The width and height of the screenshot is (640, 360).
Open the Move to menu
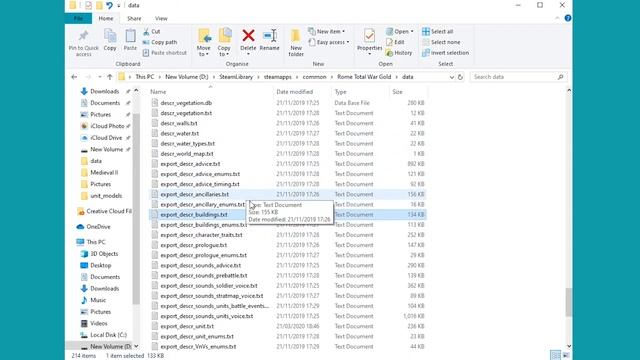click(x=204, y=42)
